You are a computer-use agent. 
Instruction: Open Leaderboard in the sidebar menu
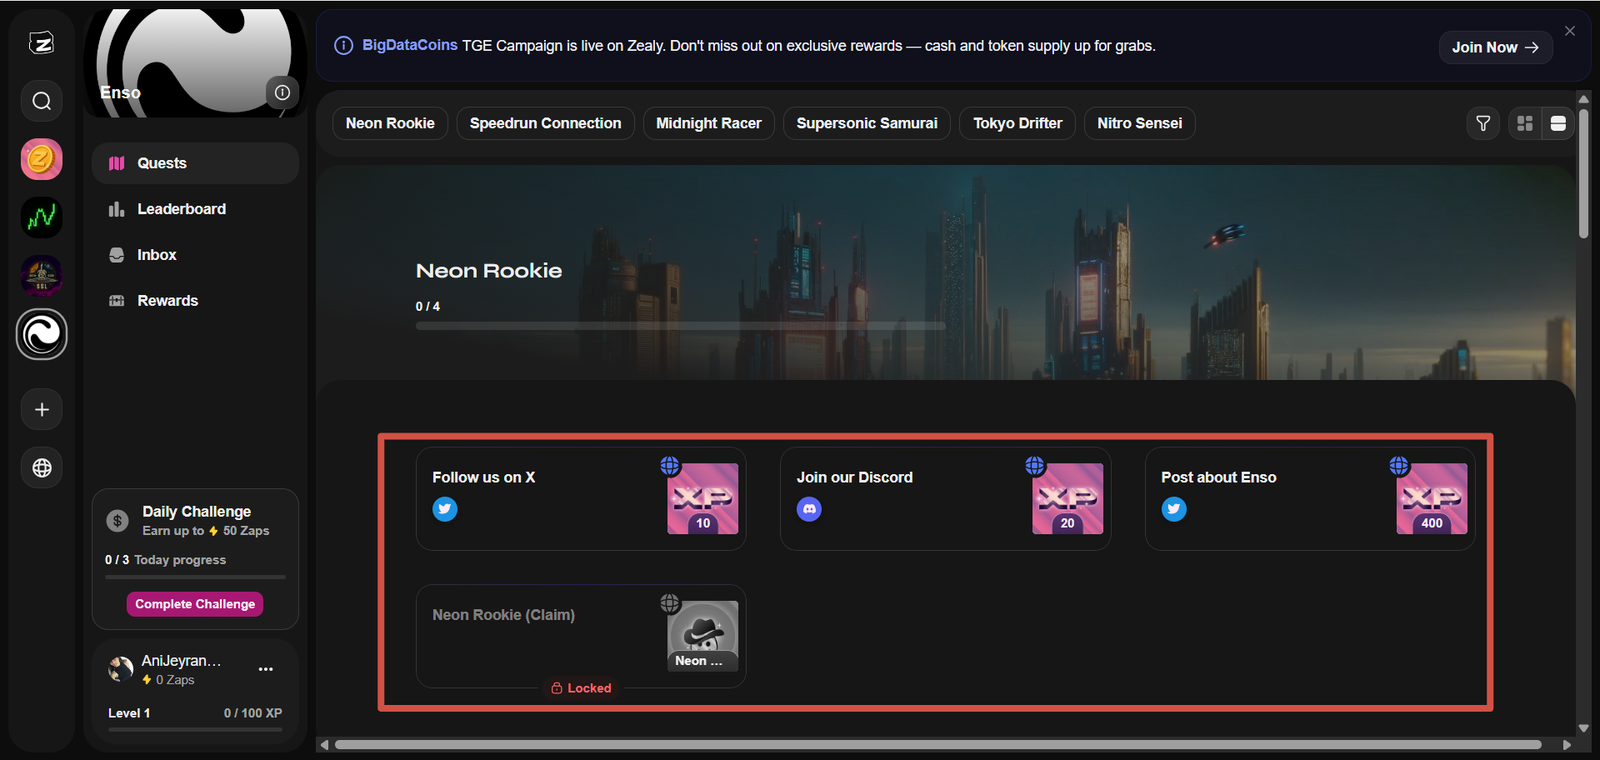point(181,209)
